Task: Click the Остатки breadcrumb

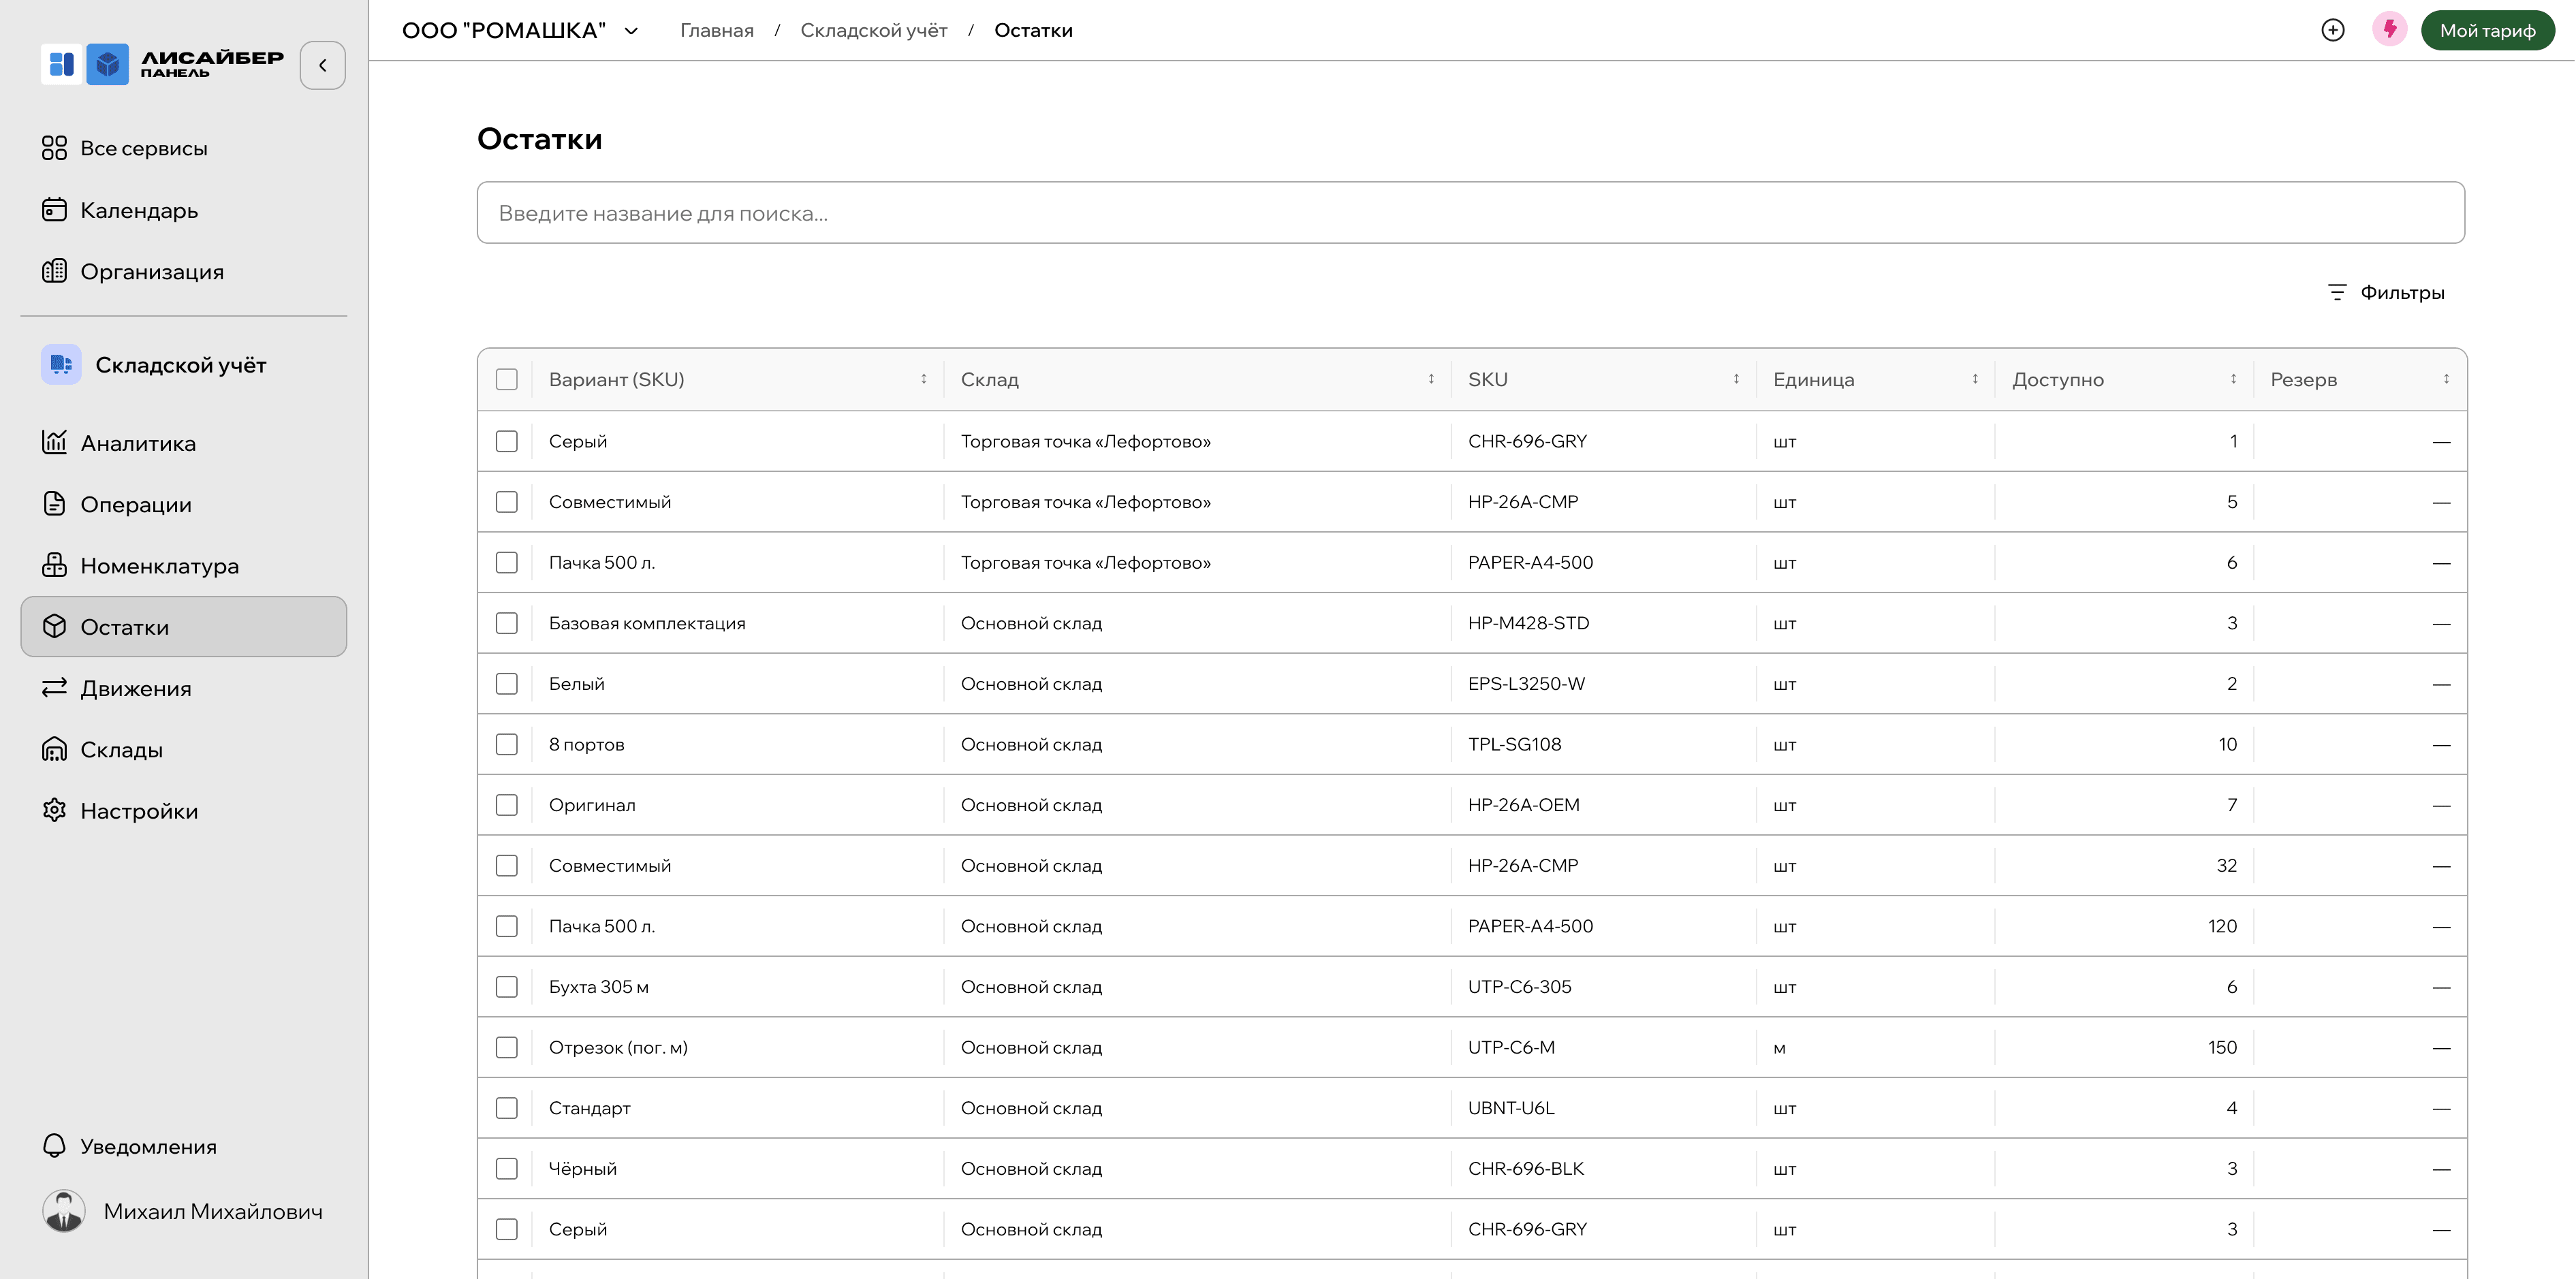Action: pyautogui.click(x=1033, y=30)
